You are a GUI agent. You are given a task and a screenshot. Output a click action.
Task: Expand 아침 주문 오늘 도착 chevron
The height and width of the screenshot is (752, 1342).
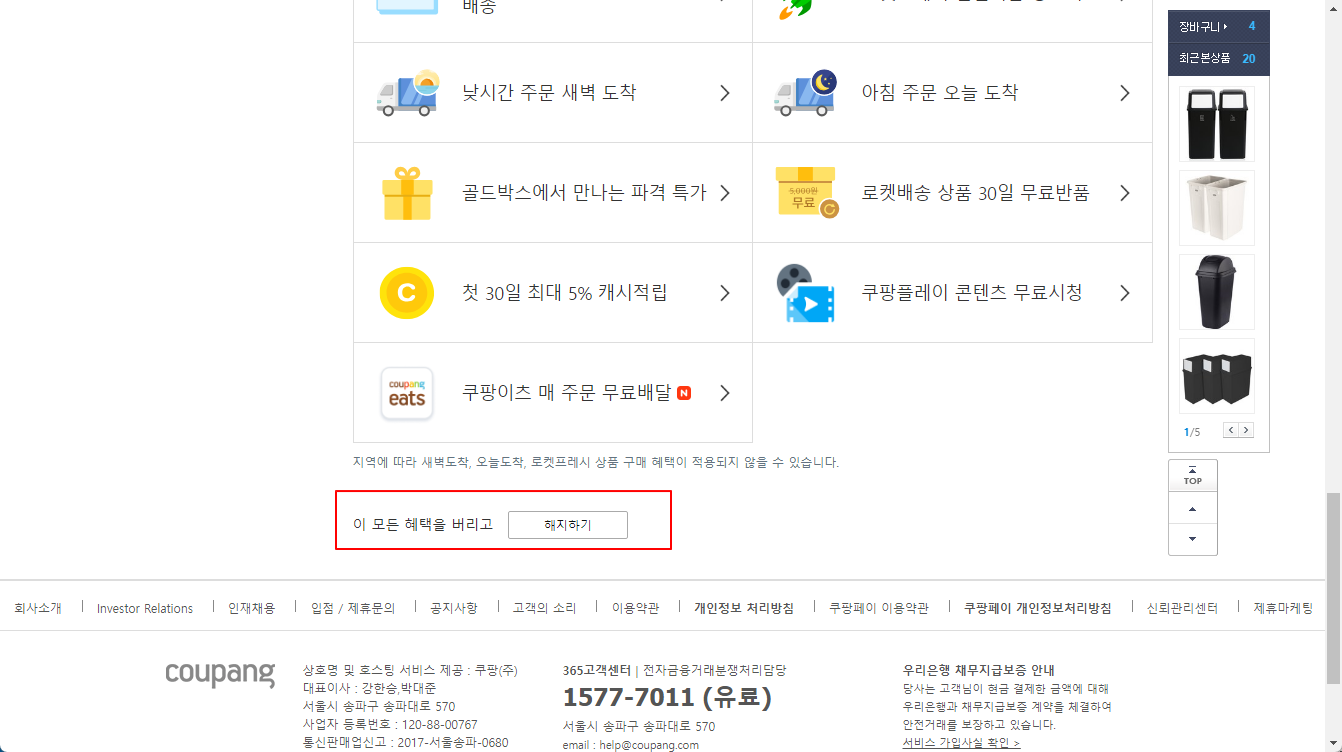pyautogui.click(x=1125, y=93)
